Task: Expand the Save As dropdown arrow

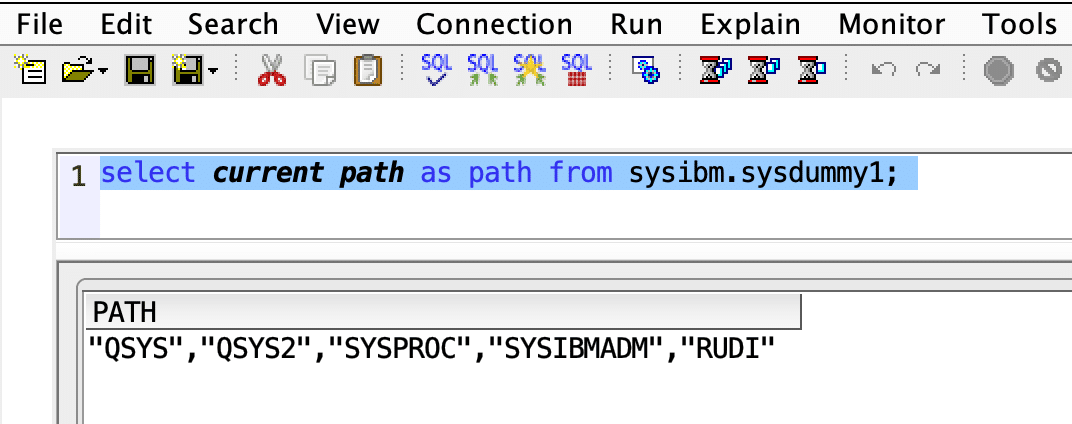Action: 212,71
